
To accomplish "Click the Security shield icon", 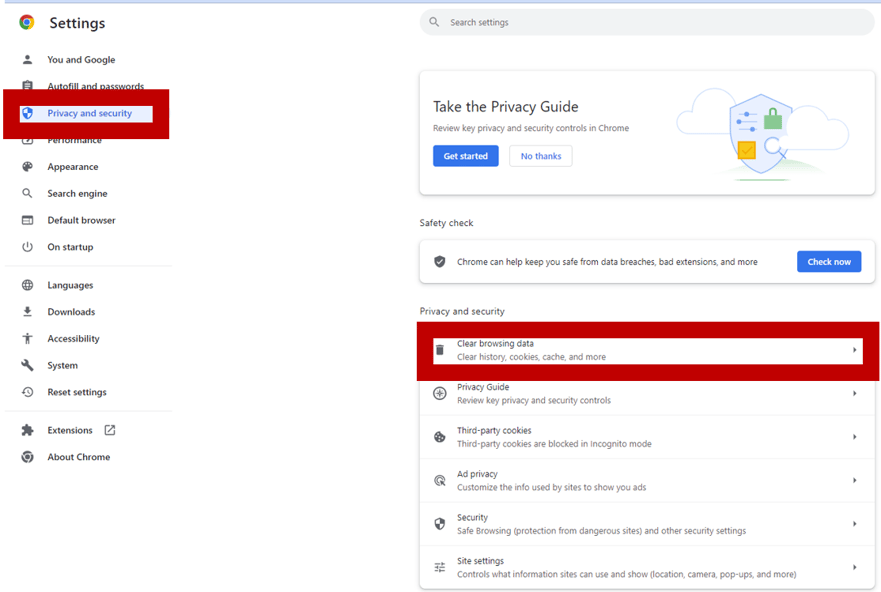I will click(x=439, y=523).
